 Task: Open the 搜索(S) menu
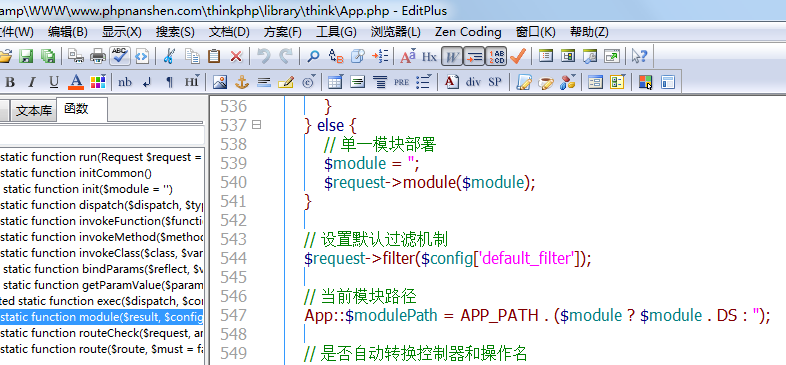coord(175,32)
